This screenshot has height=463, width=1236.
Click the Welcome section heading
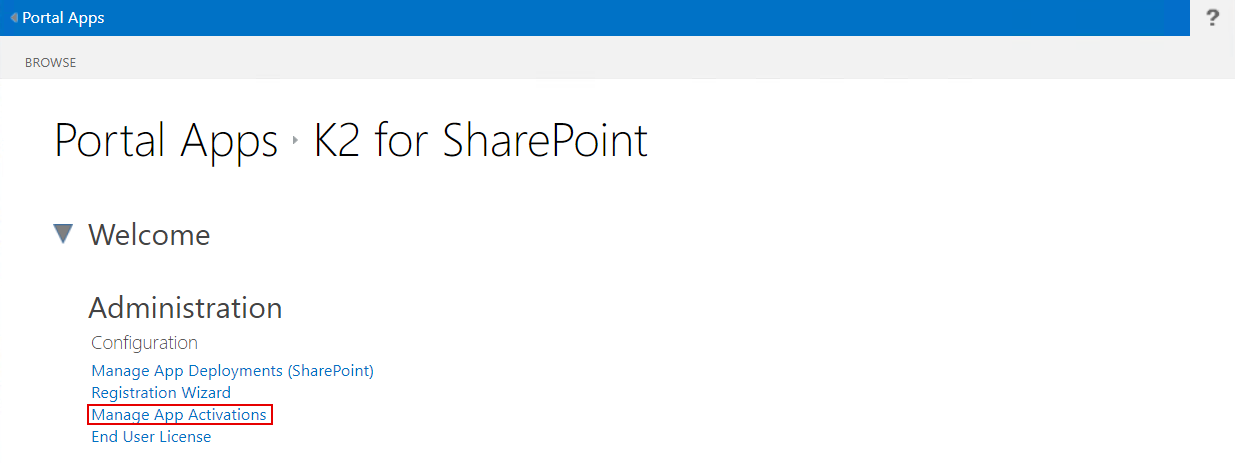tap(149, 235)
